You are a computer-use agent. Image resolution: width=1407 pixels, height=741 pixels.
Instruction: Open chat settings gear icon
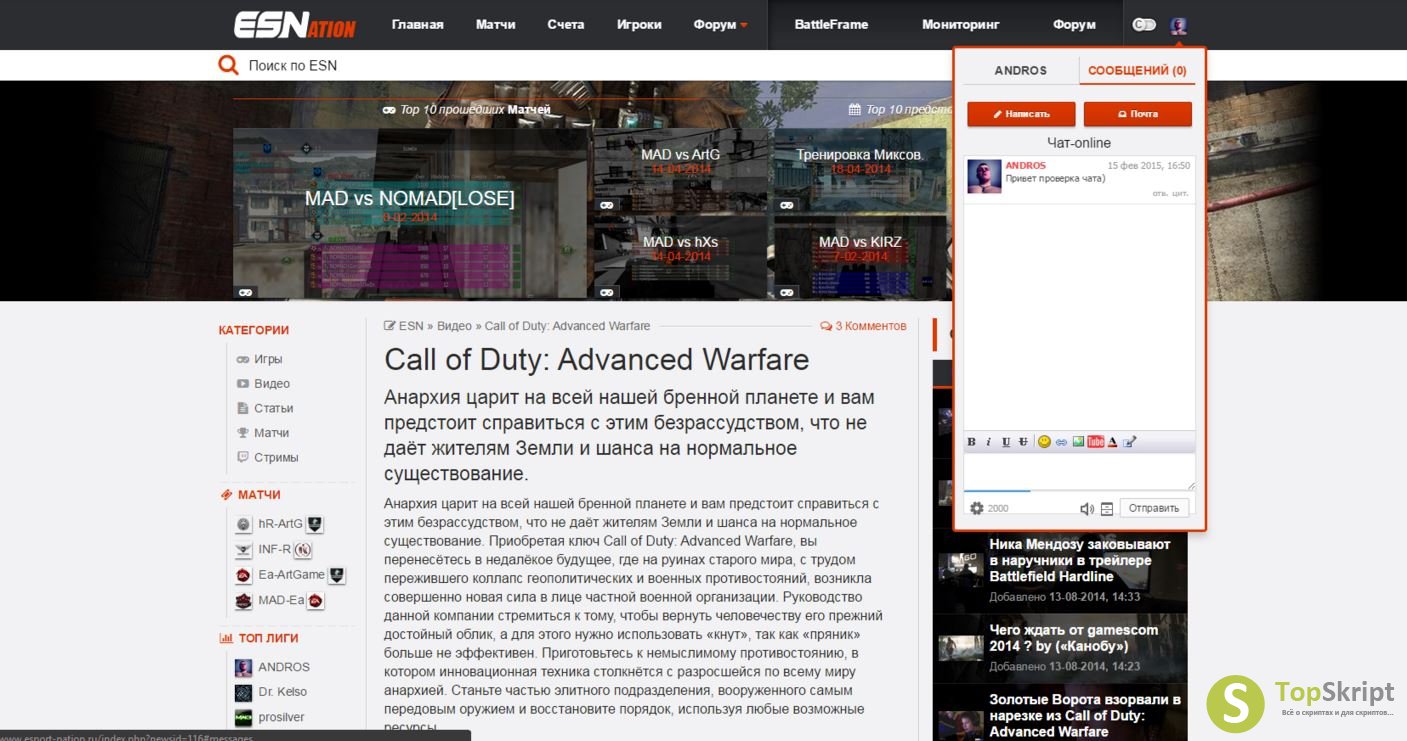[977, 508]
